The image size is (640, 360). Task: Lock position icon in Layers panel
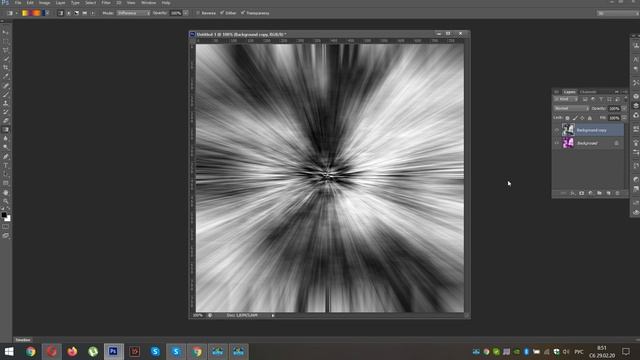[x=582, y=118]
